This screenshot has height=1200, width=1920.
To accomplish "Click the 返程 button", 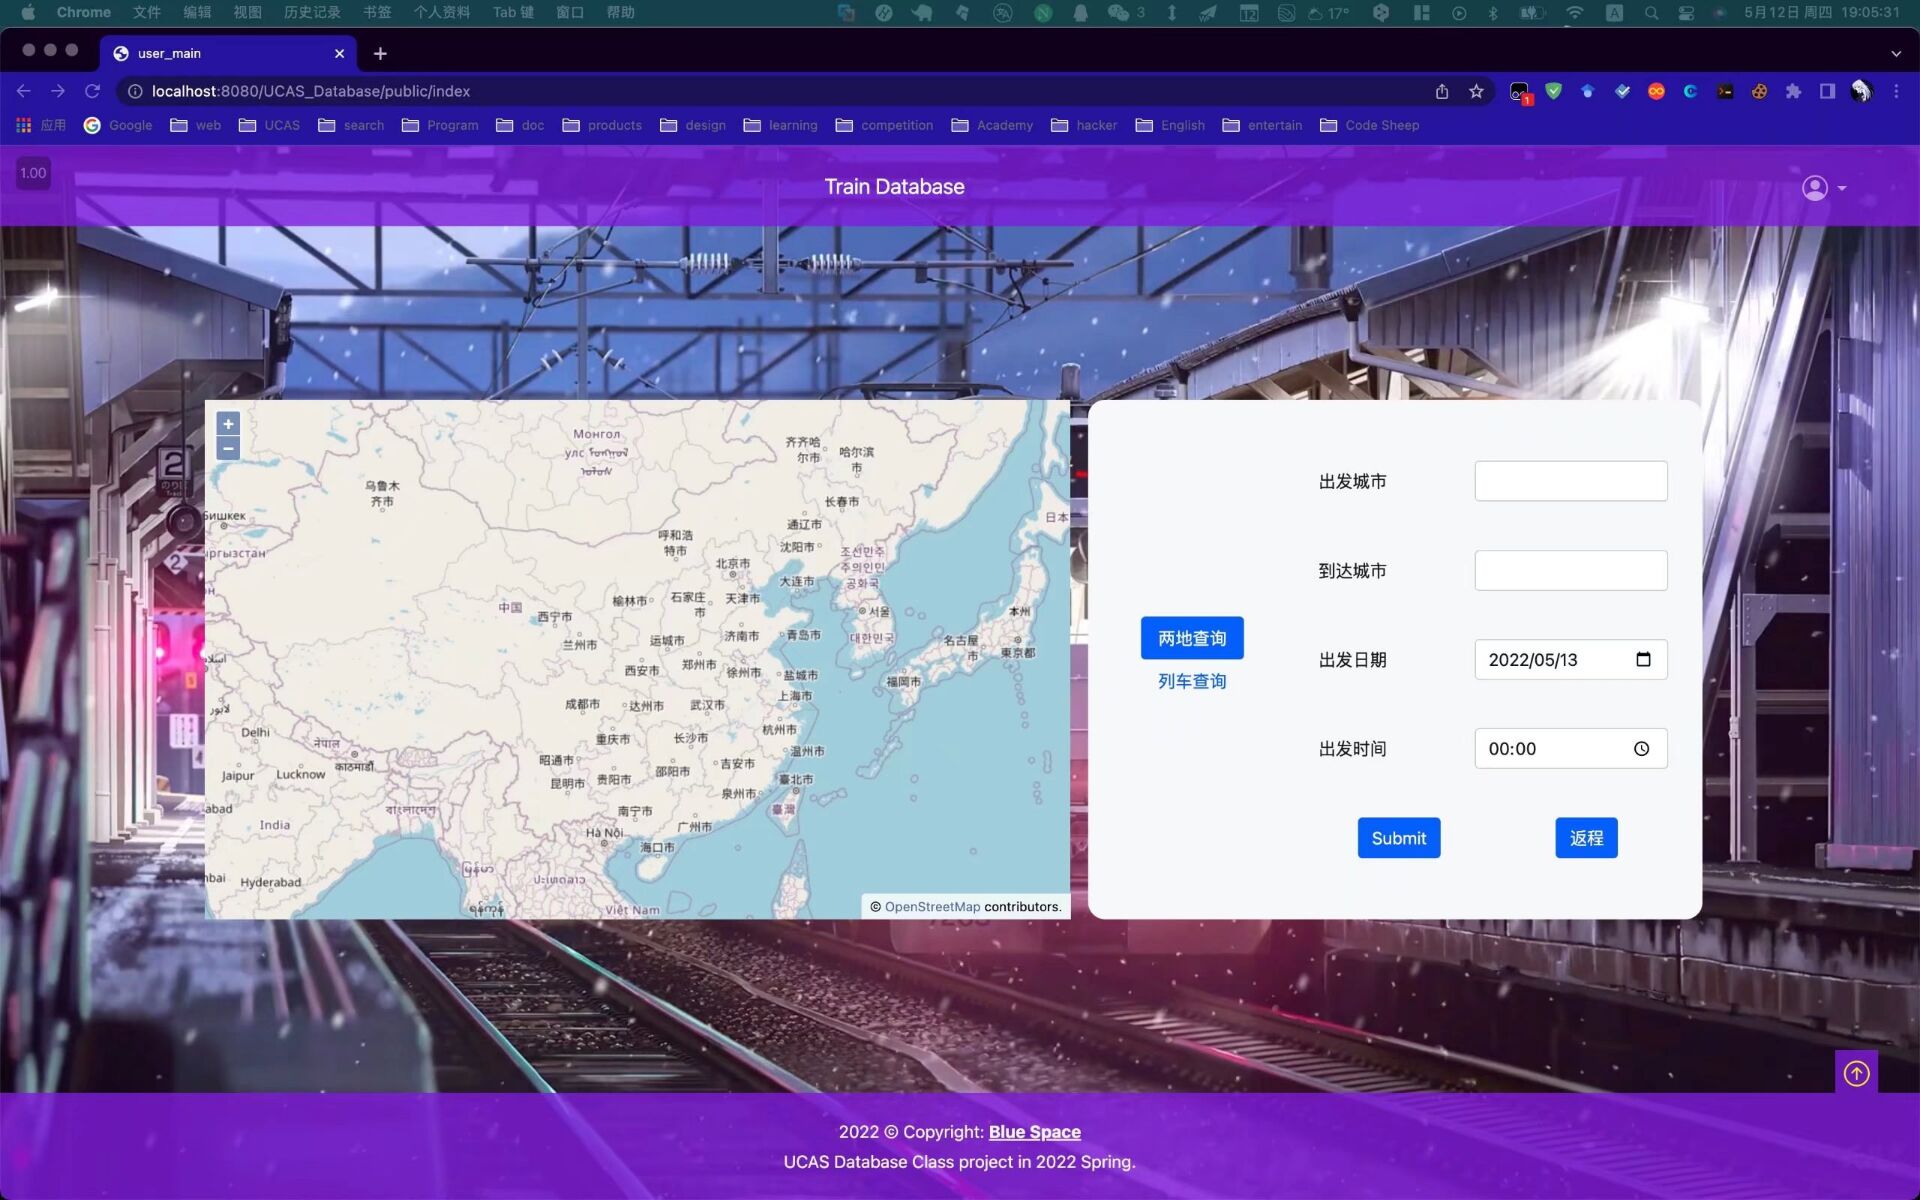I will click(1585, 838).
